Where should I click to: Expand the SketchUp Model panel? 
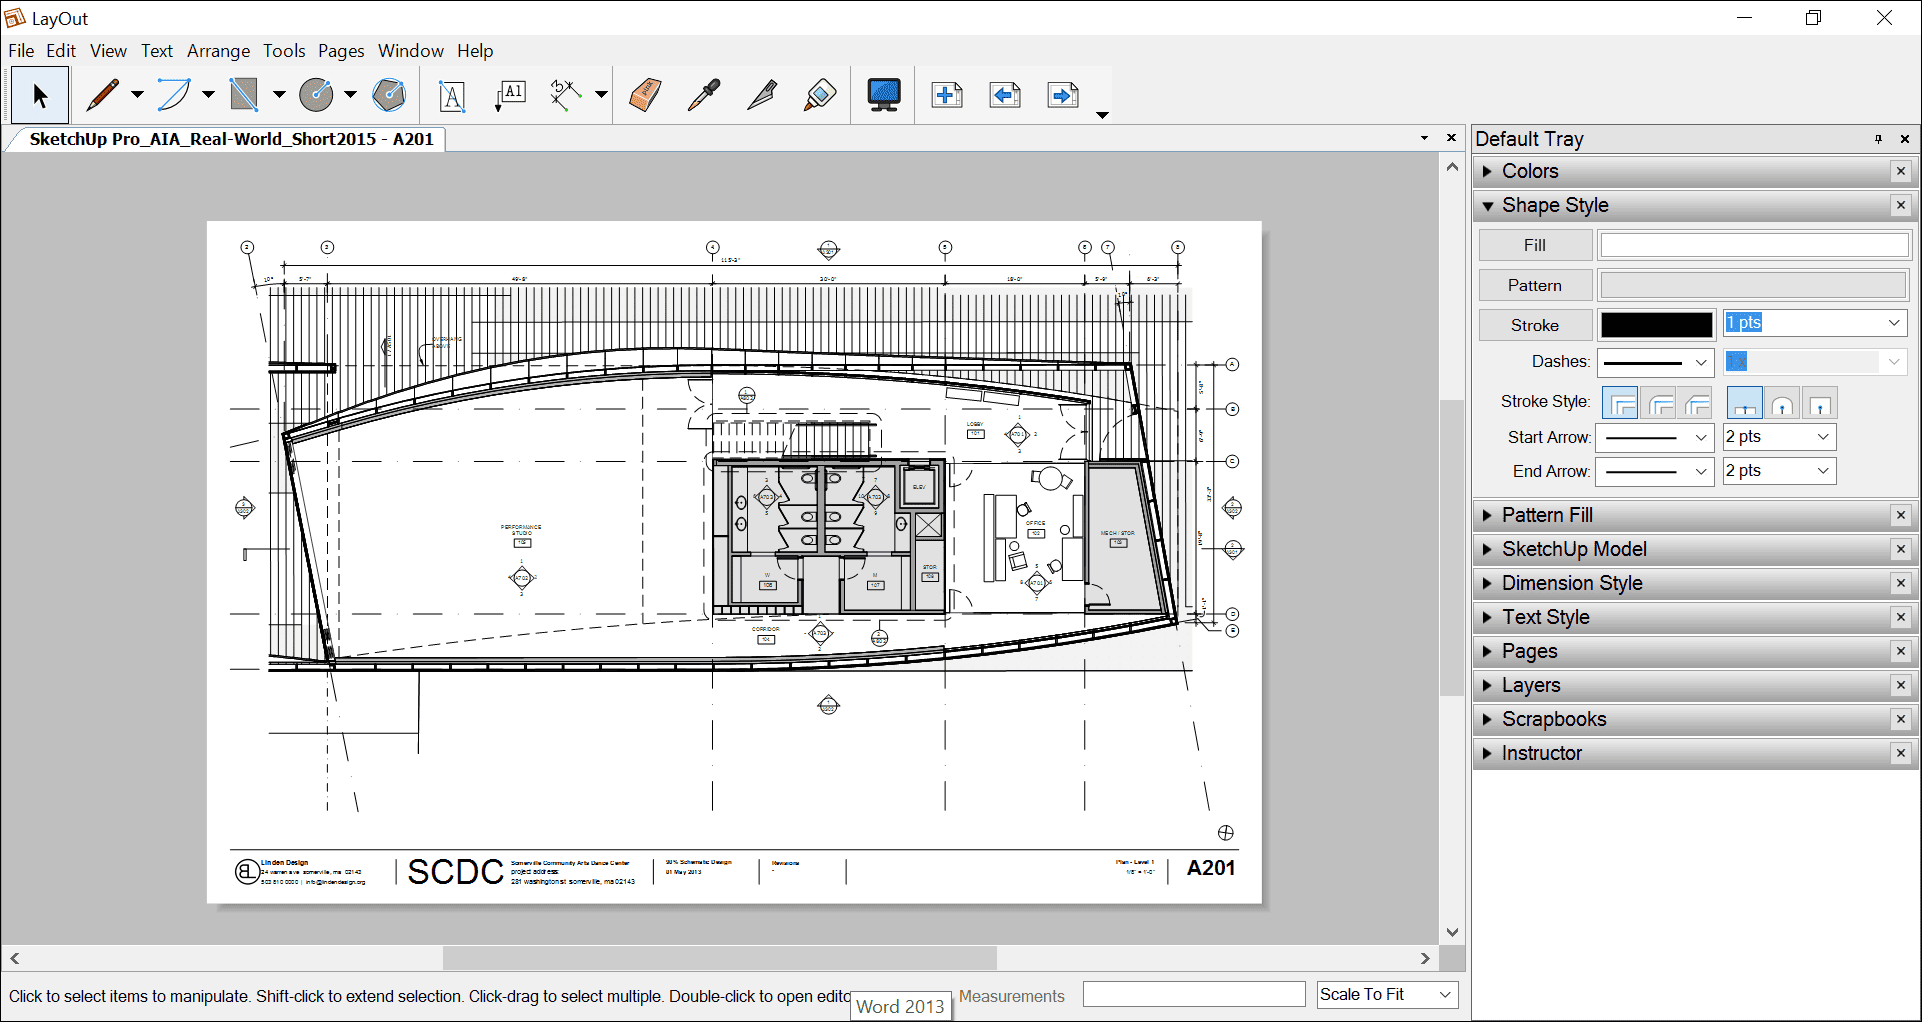[x=1573, y=549]
